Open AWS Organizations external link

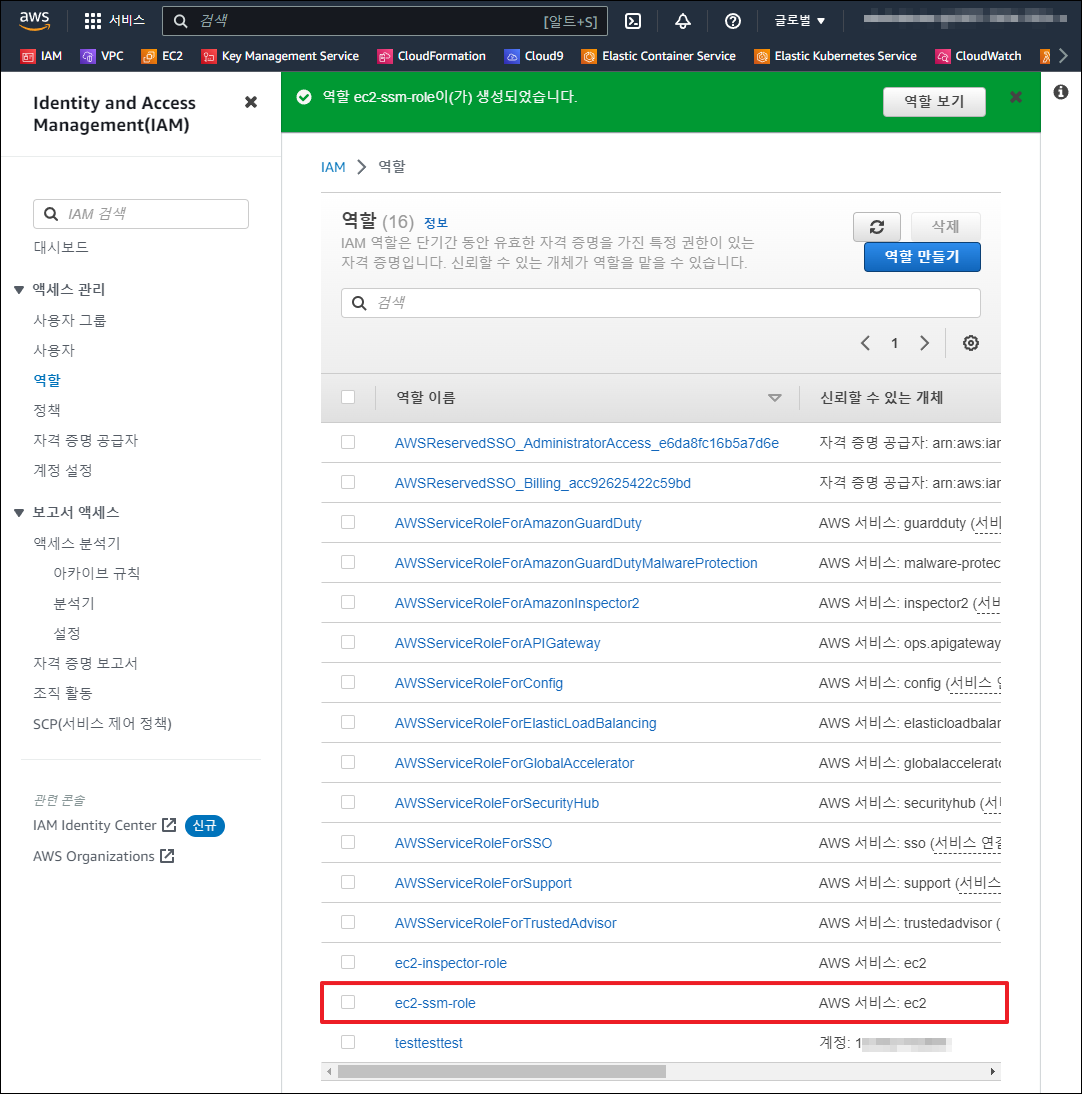pyautogui.click(x=103, y=856)
